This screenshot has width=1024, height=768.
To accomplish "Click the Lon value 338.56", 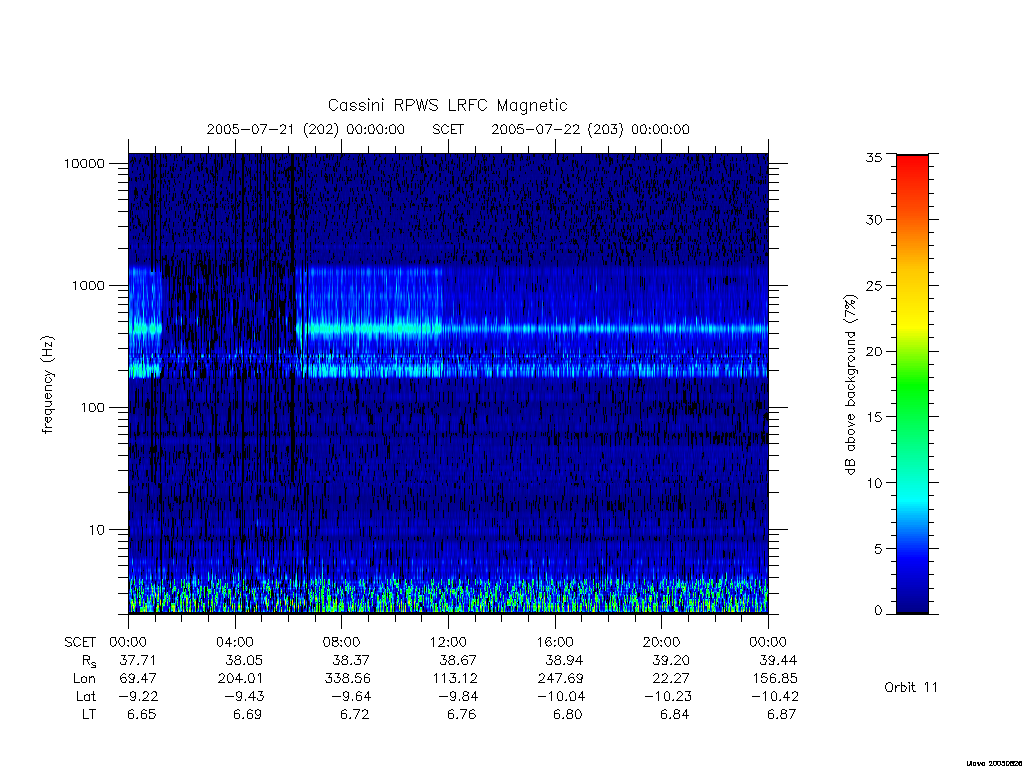I will point(347,679).
